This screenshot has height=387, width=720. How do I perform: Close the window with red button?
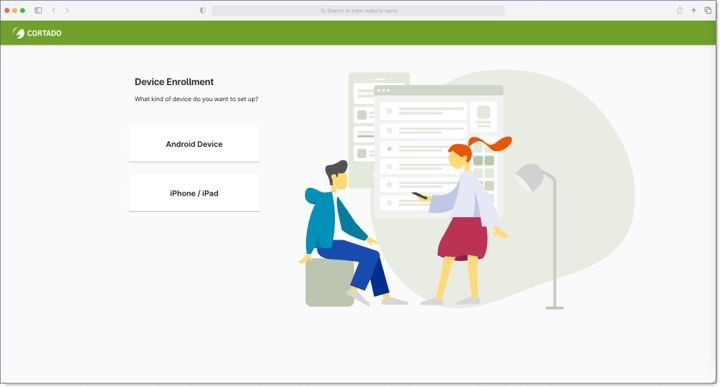pos(7,10)
